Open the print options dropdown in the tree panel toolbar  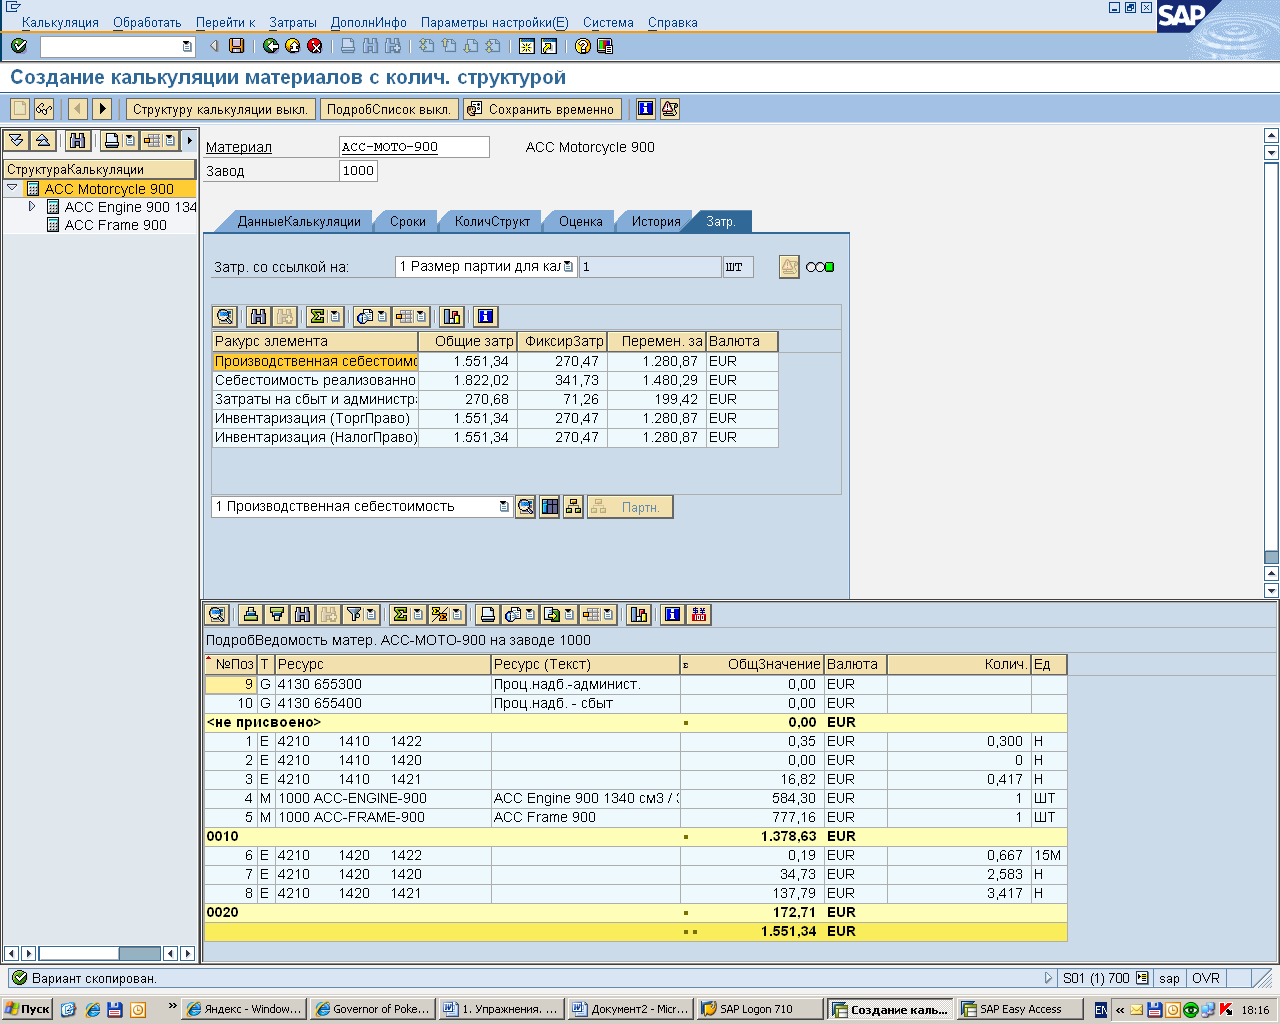point(130,140)
